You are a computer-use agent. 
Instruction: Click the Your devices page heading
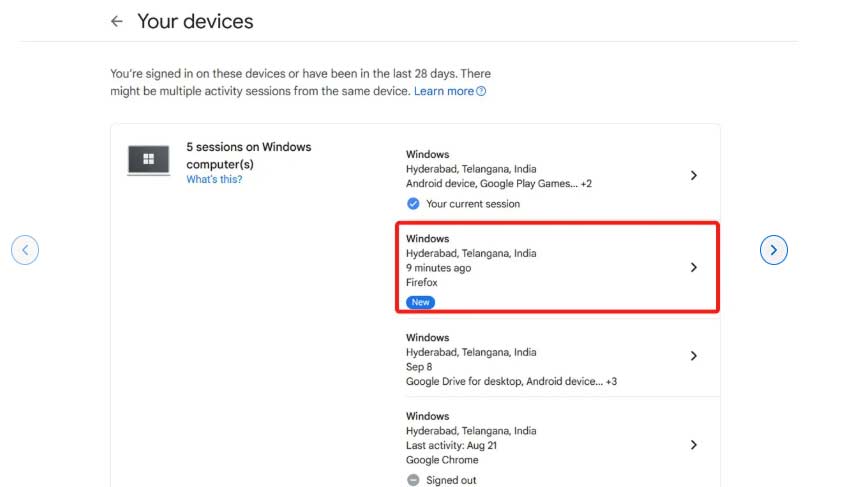point(195,21)
